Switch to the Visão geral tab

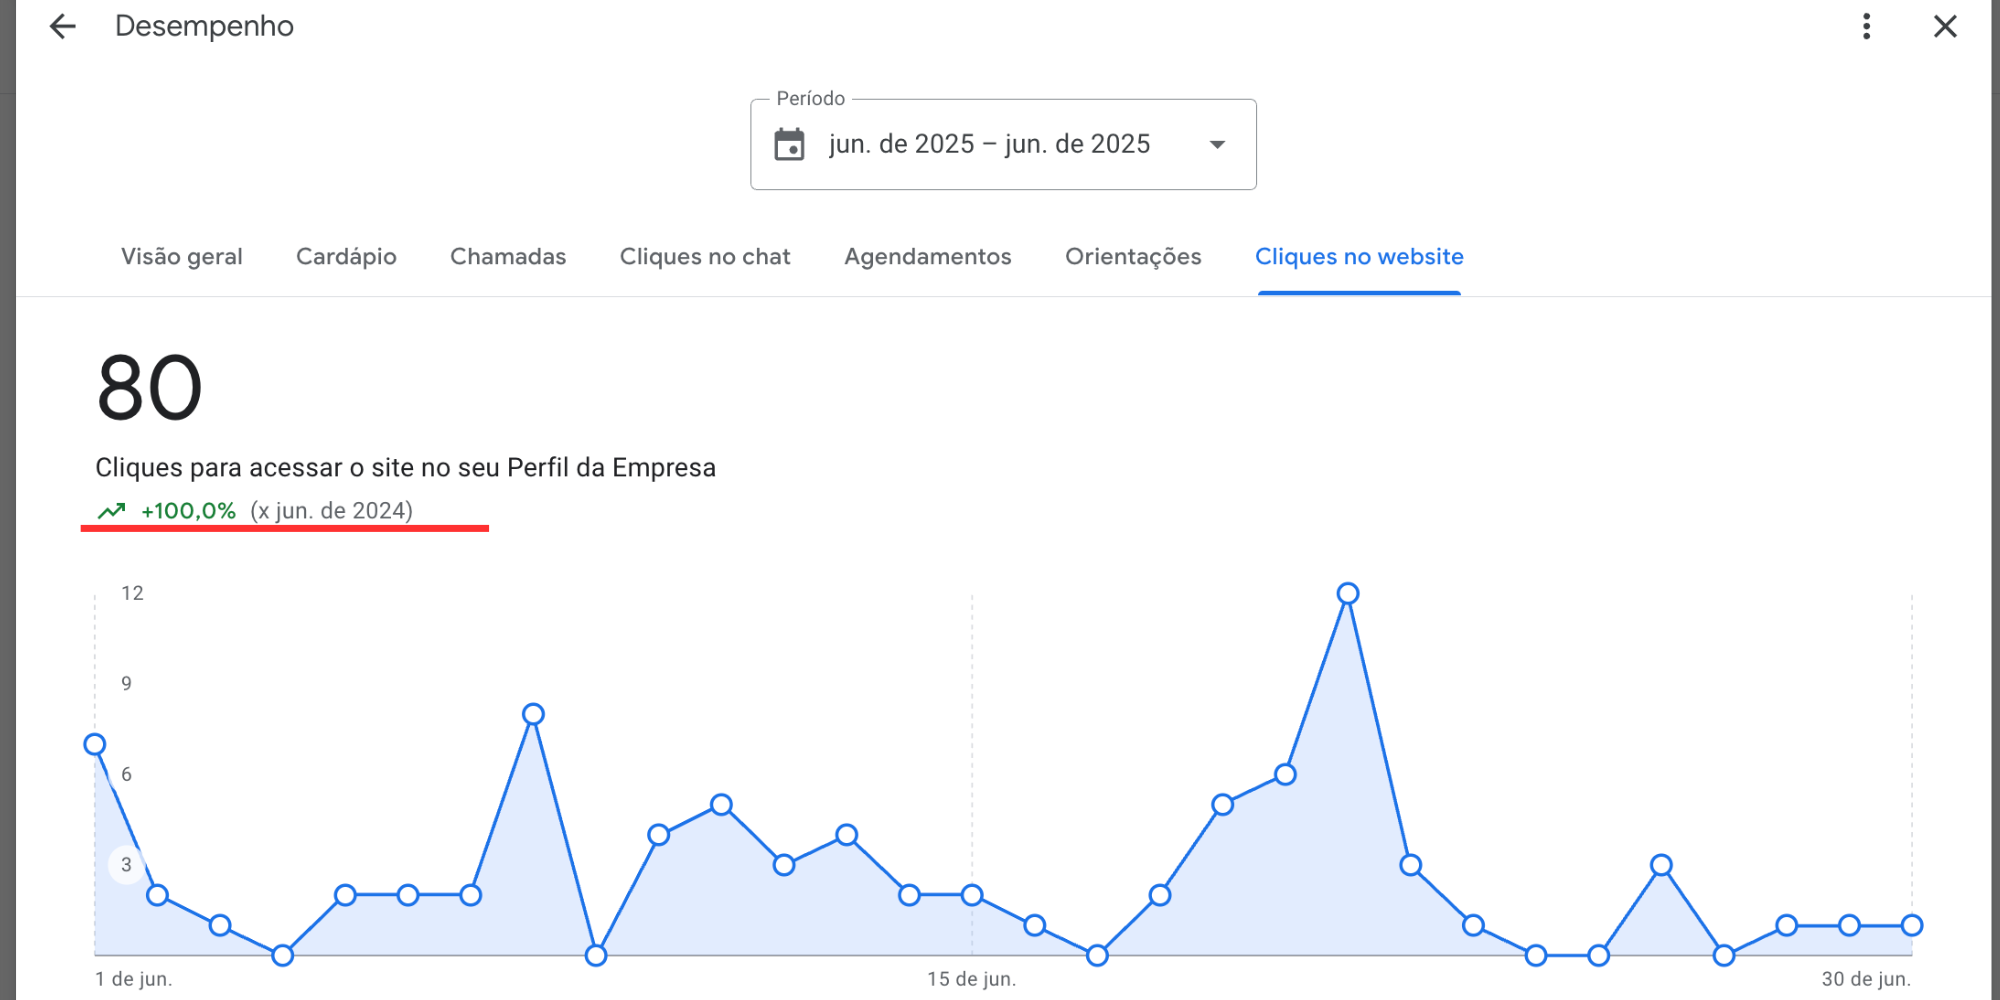(181, 257)
